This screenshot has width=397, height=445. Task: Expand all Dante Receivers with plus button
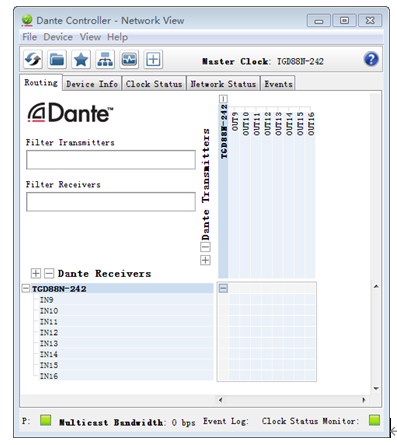(x=35, y=273)
